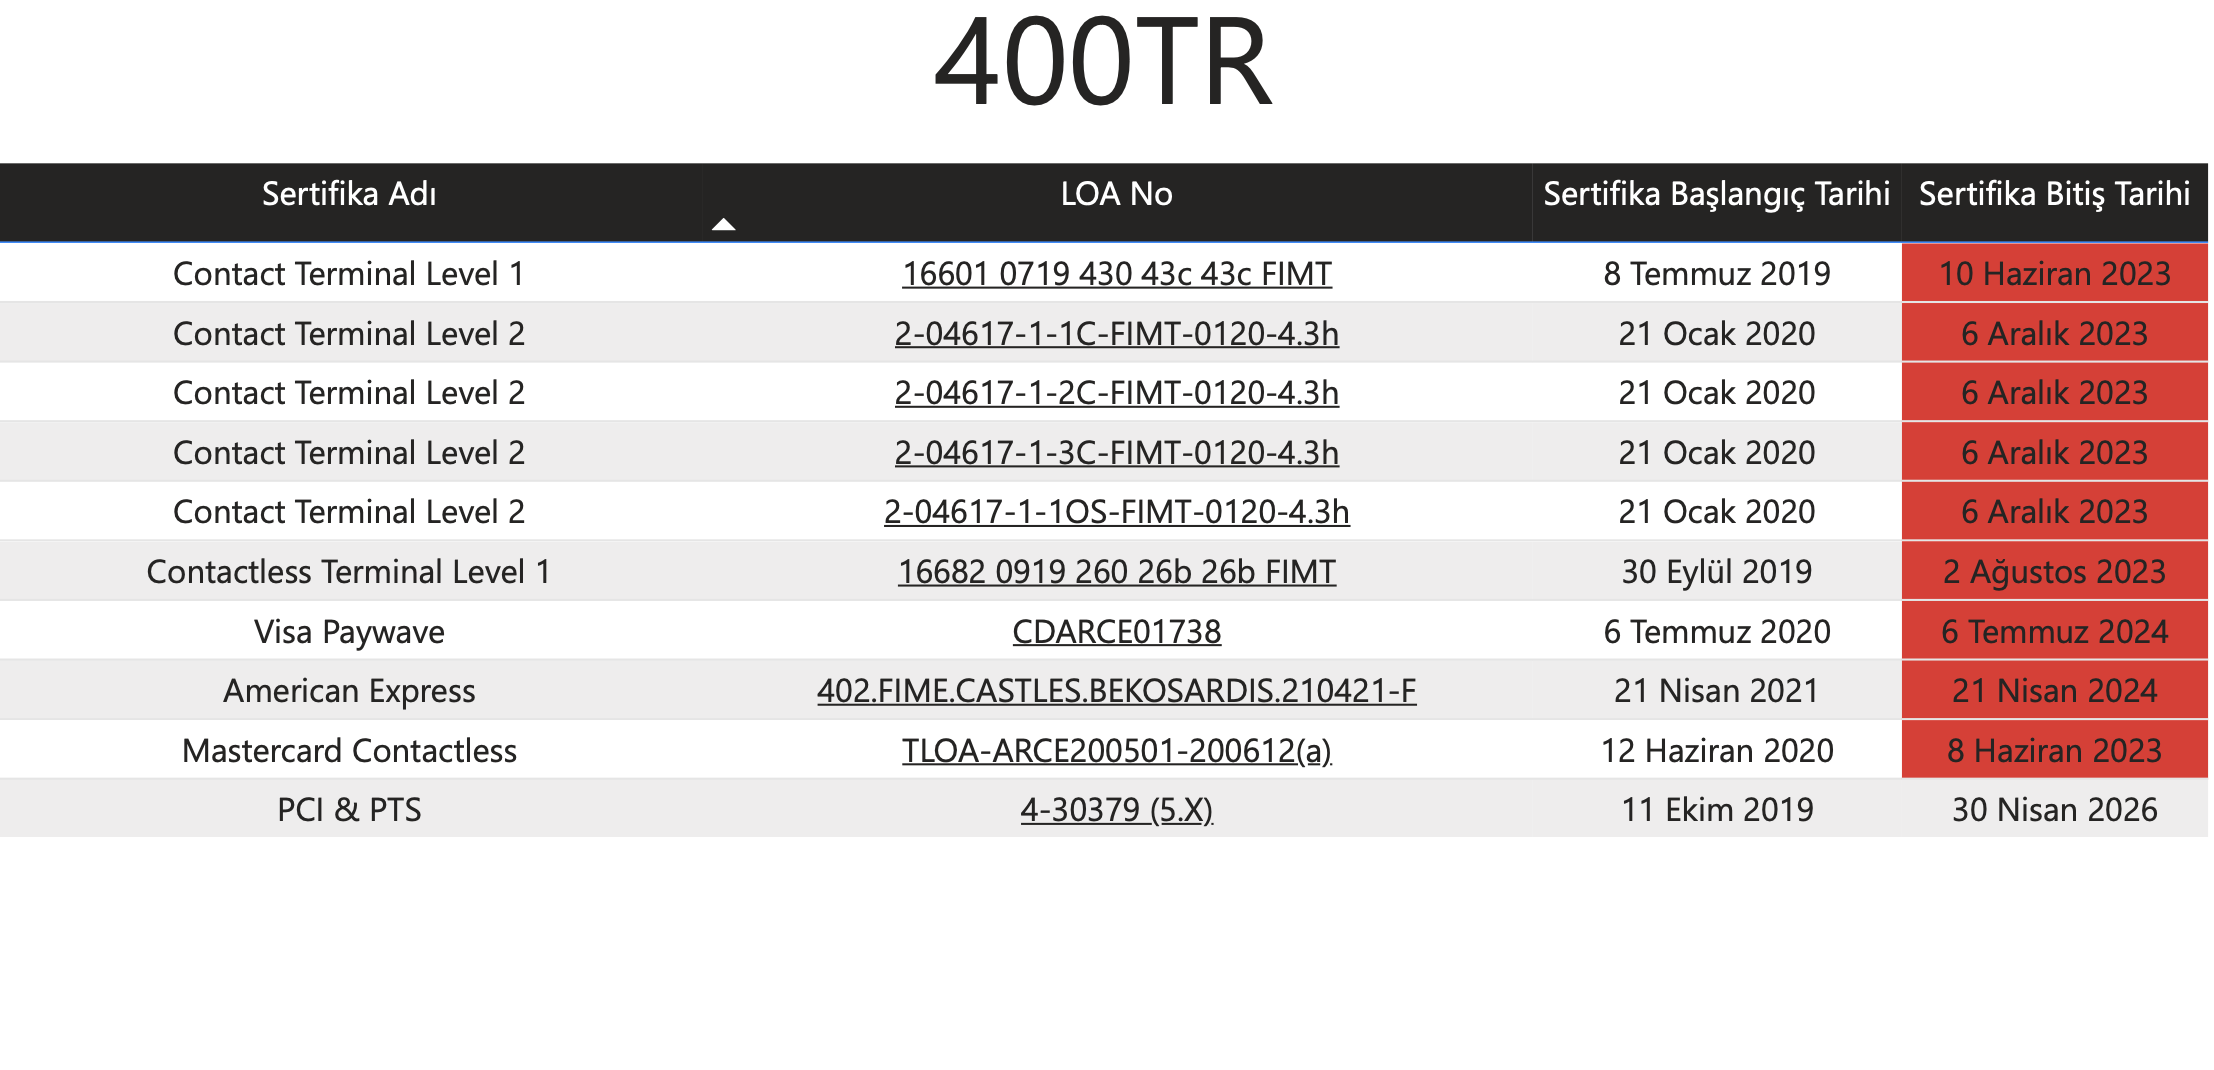This screenshot has width=2214, height=1070.
Task: Select the PCI & PTS row name
Action: (349, 810)
